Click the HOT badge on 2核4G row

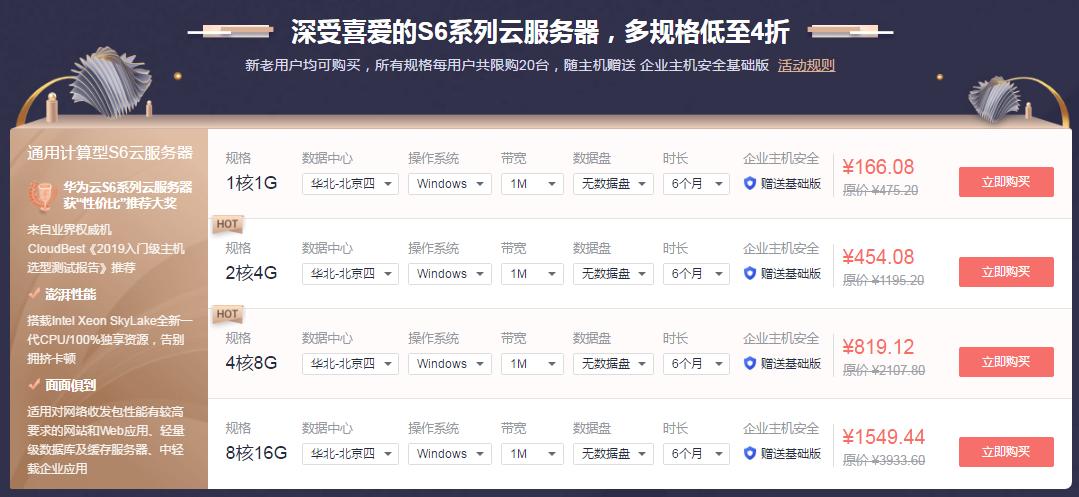[226, 225]
